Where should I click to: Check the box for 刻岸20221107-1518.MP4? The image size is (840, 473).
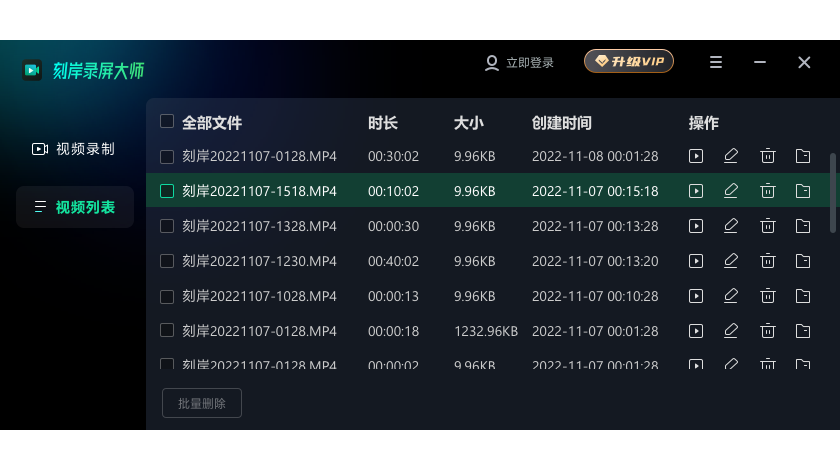(x=167, y=191)
